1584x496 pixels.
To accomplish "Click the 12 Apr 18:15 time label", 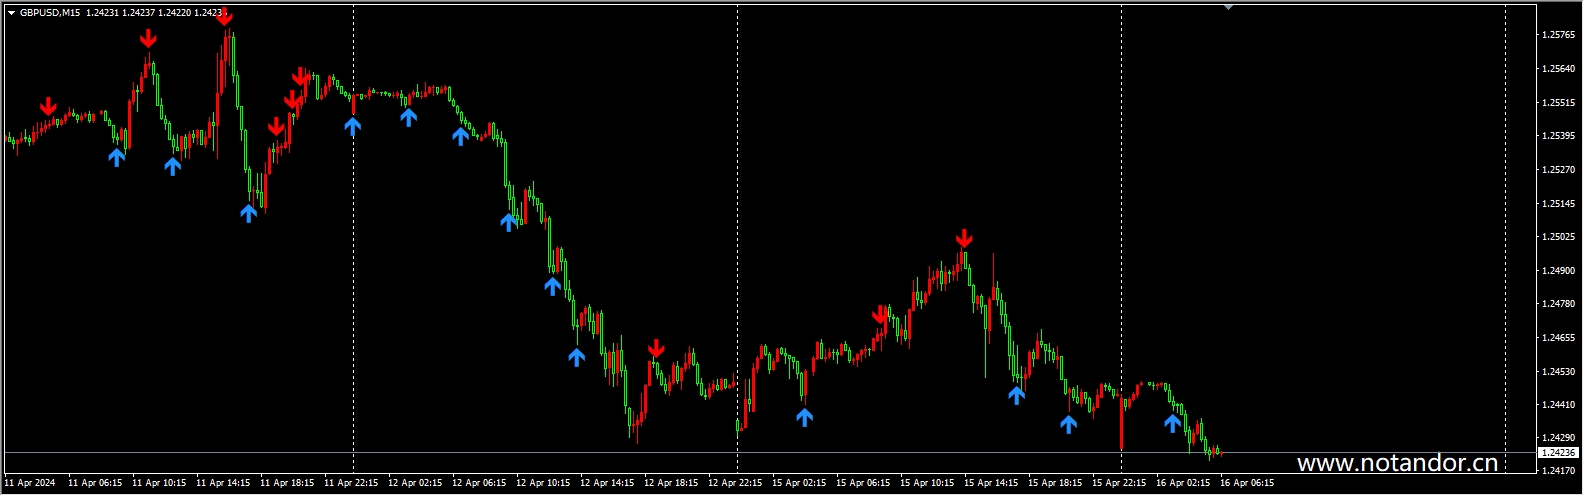I will tap(671, 483).
